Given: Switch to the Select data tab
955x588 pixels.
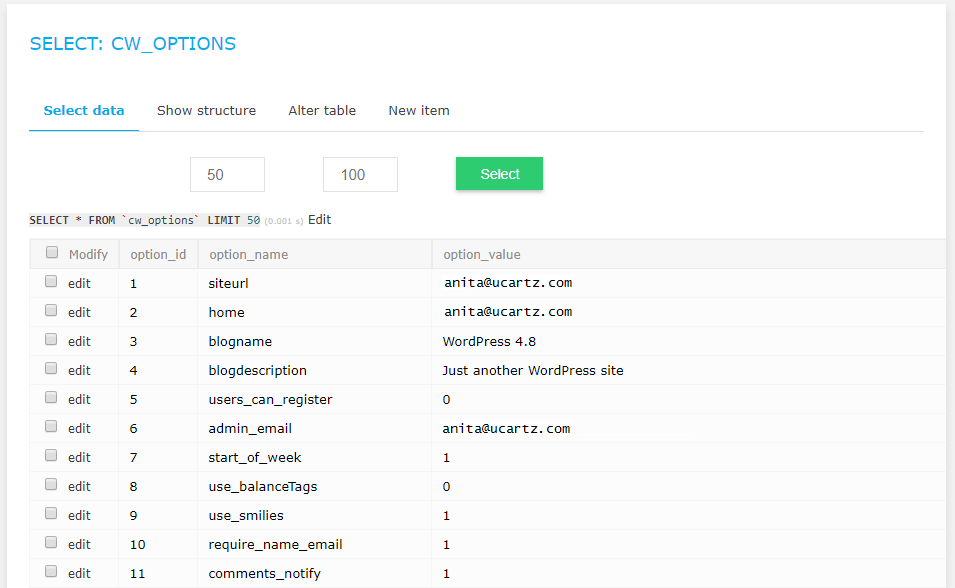Looking at the screenshot, I should click(x=84, y=111).
